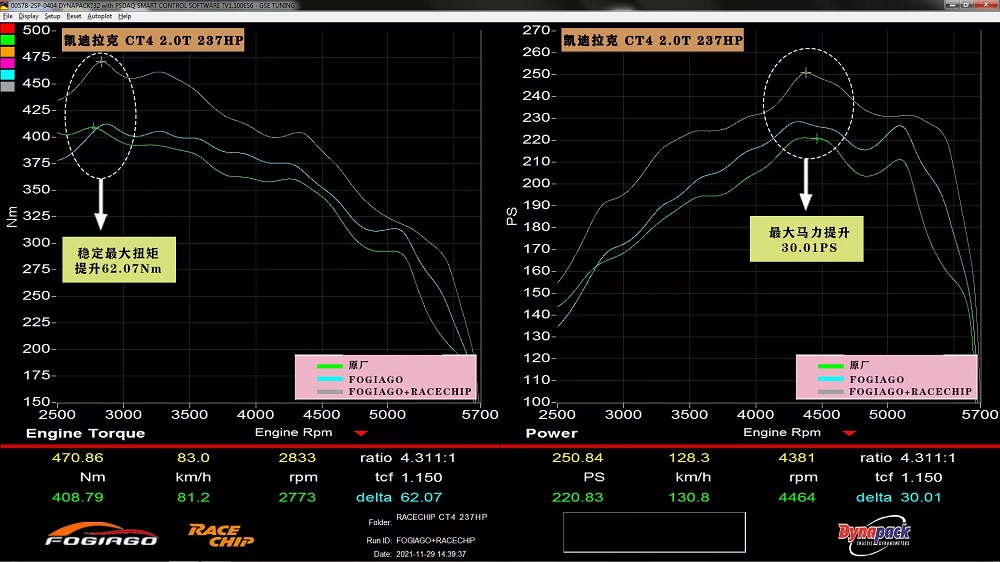
Task: Click tcf 1.150 in torque panel
Action: tap(408, 477)
